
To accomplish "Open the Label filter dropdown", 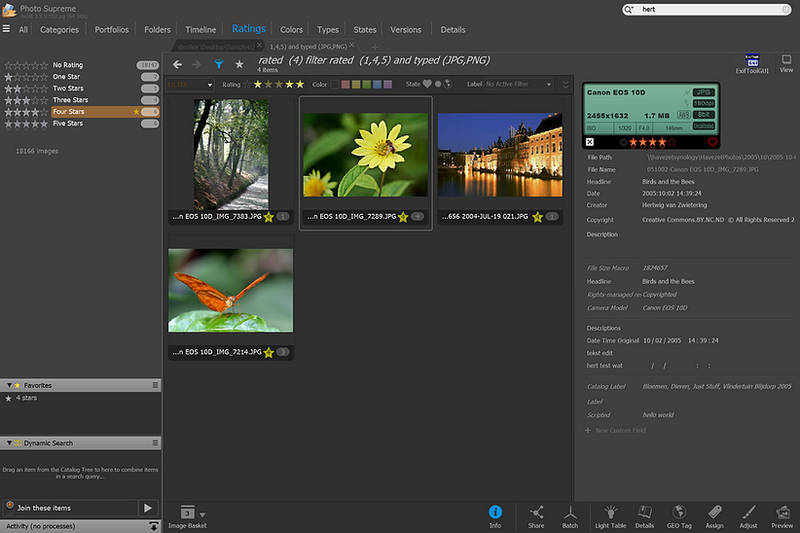I will click(522, 85).
